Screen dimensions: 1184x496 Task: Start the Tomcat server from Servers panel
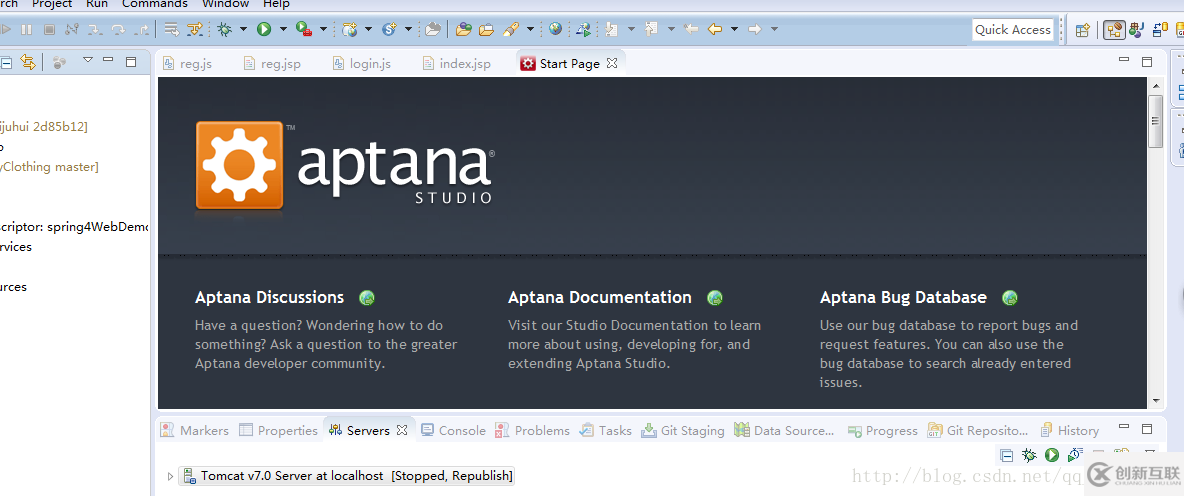pyautogui.click(x=1051, y=454)
